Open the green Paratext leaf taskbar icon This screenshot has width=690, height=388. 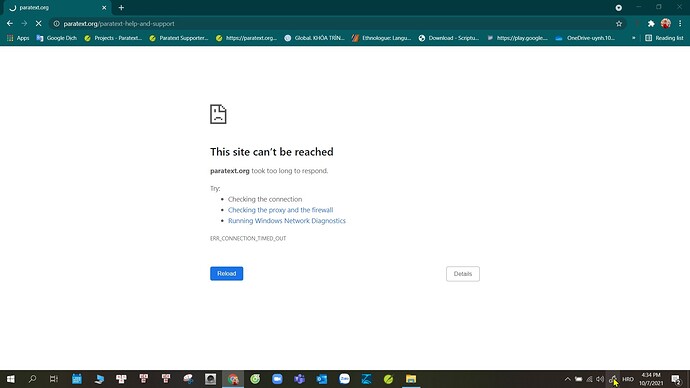(389, 379)
